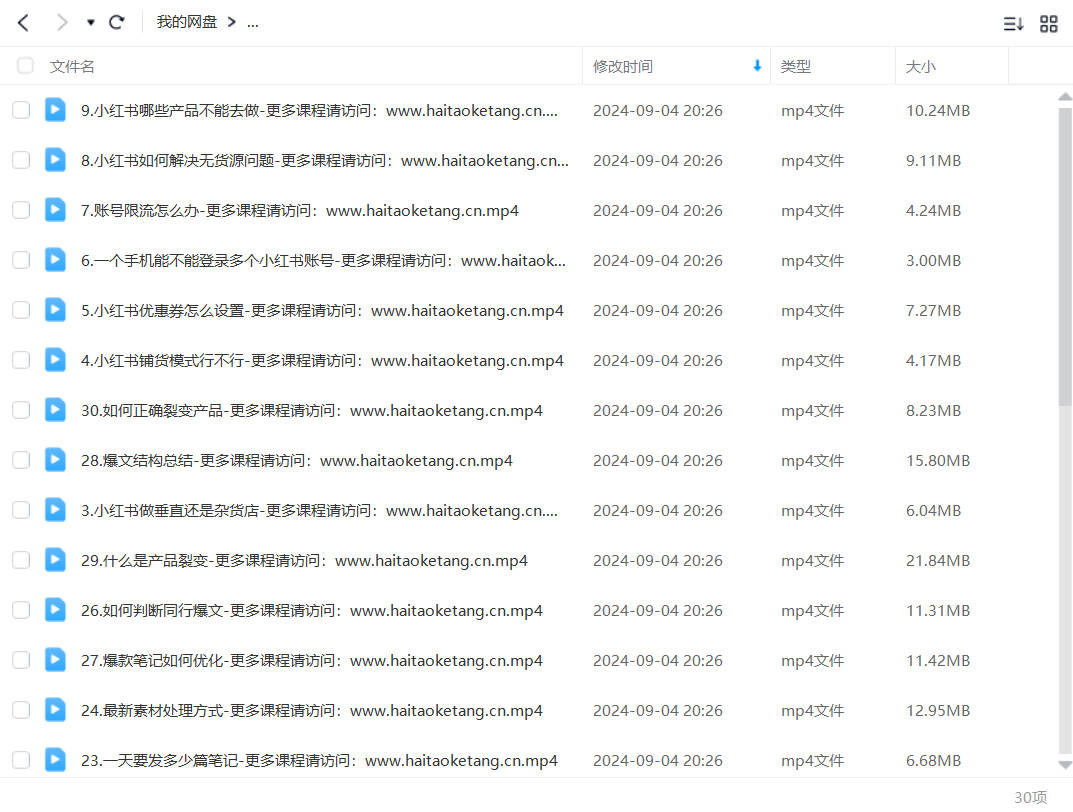Select the 15.80MB size cell

point(938,460)
